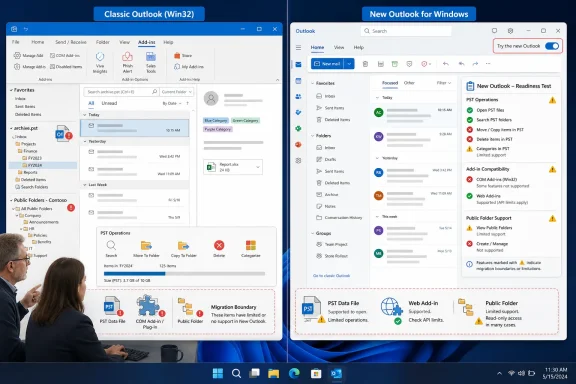Click the magnifier in archive.pst search box
Viewport: 576px width, 384px height.
click(x=154, y=91)
